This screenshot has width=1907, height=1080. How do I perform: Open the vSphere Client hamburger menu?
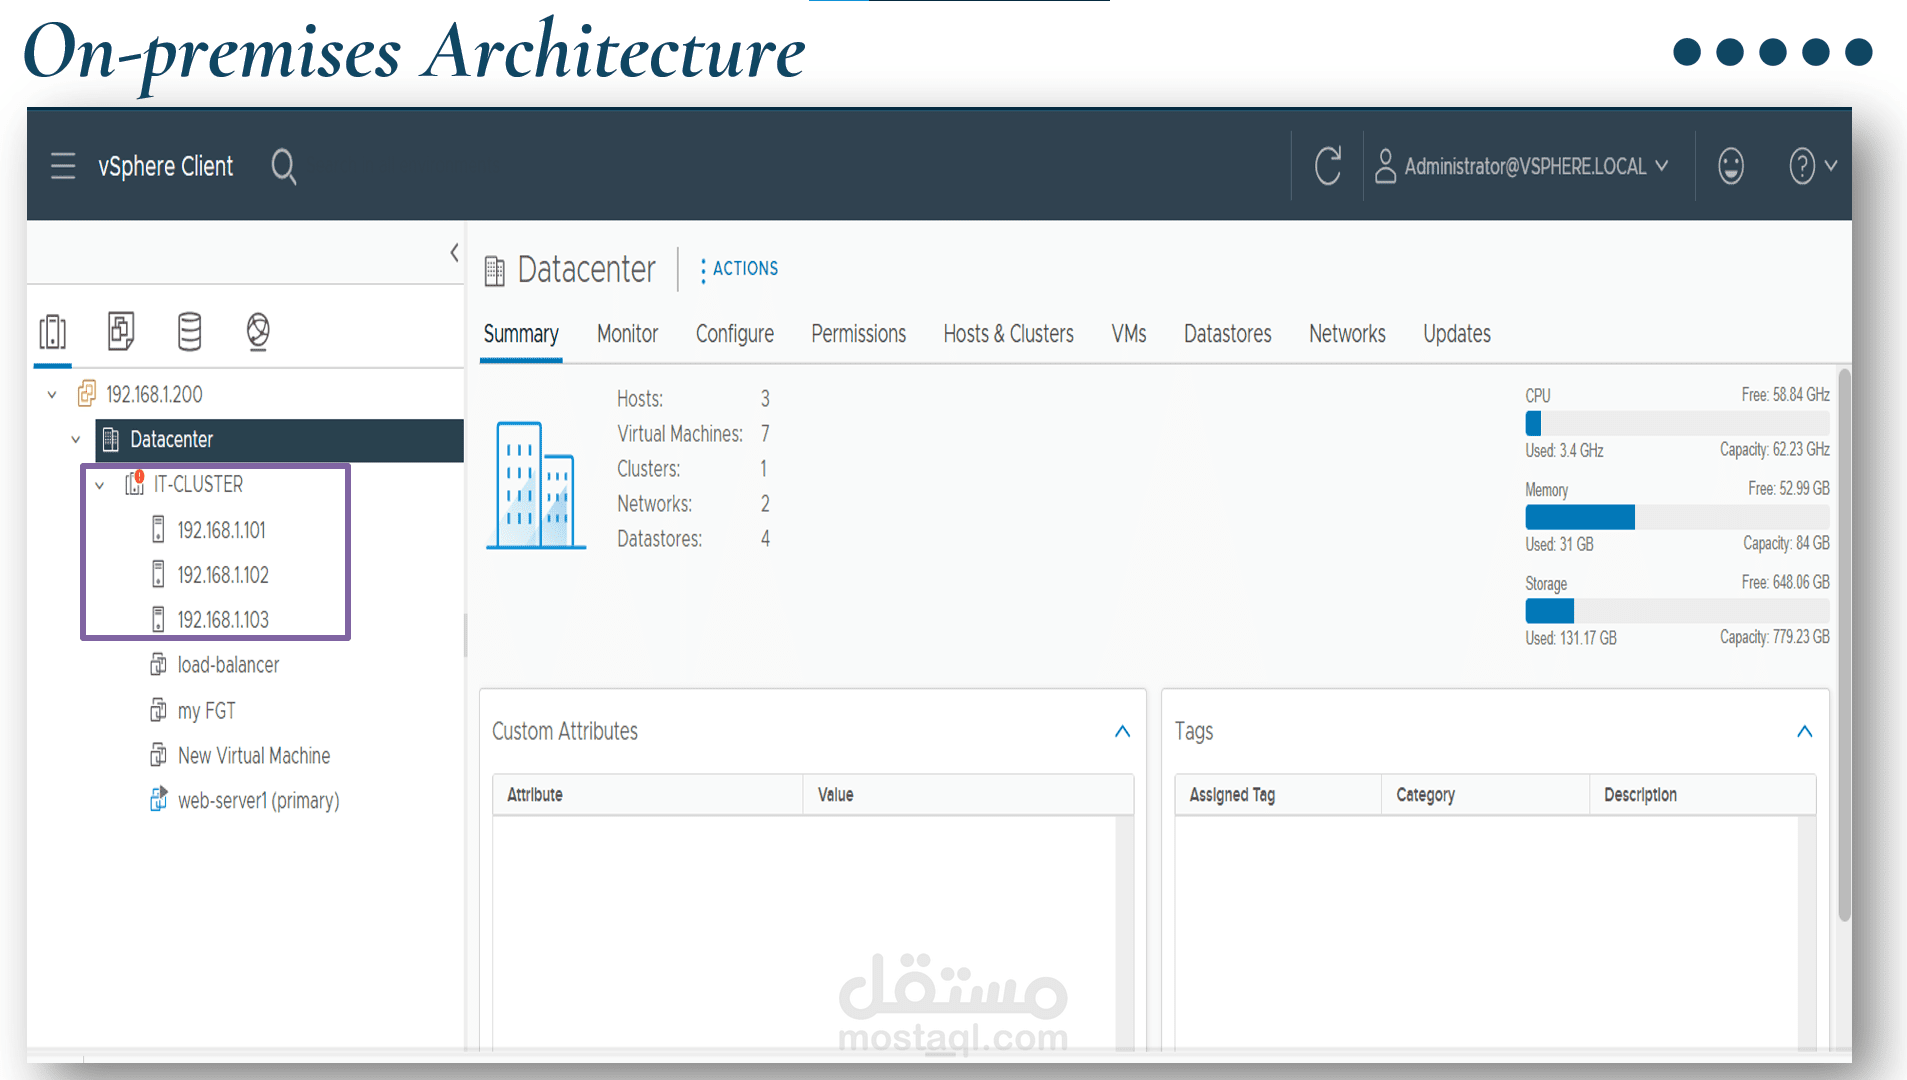63,166
